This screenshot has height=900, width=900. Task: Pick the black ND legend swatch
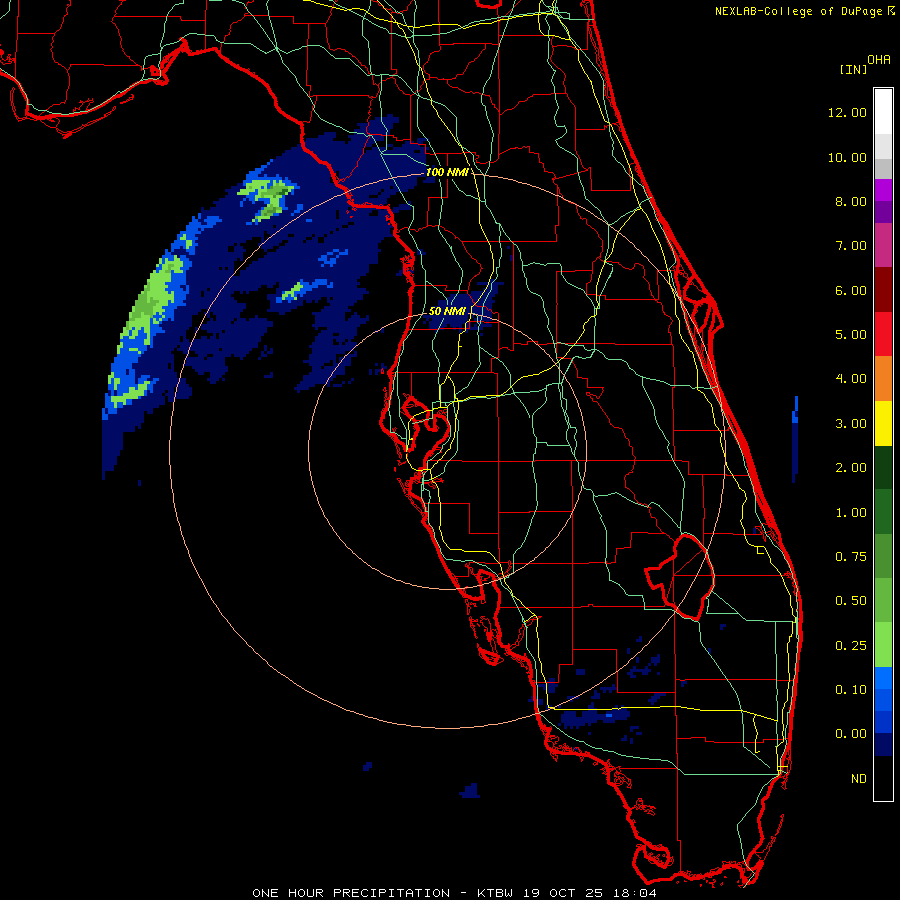[x=883, y=778]
